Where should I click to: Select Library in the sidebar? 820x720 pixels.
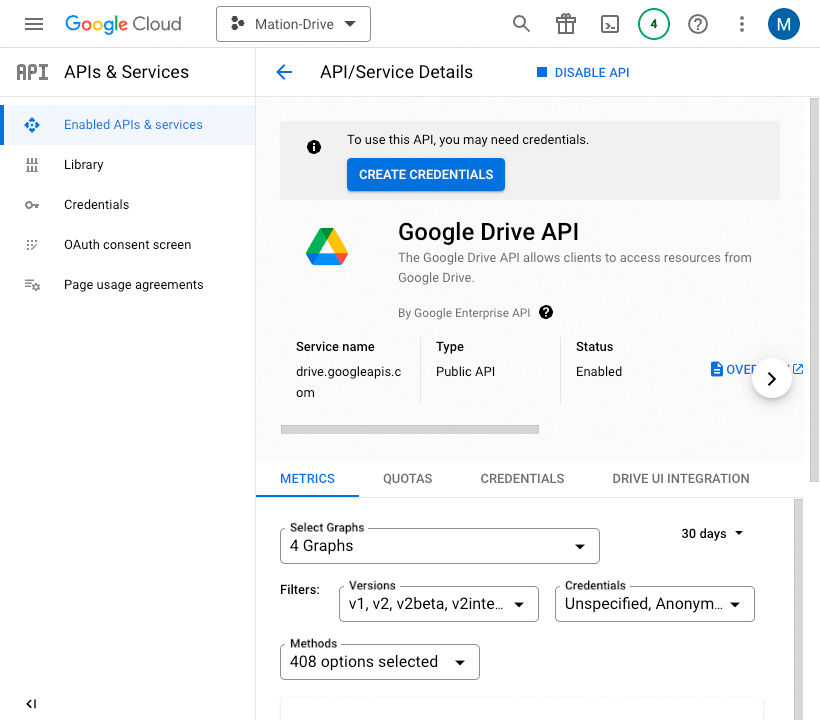128,165
